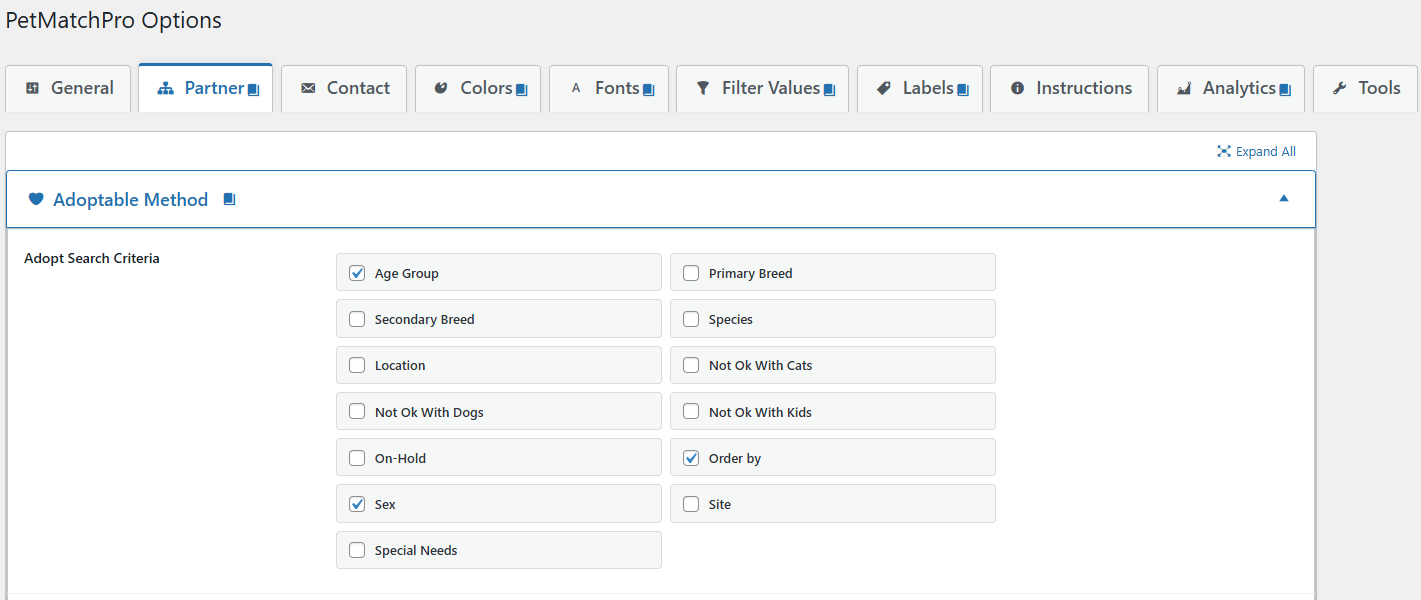Switch to the Instructions tab
The width and height of the screenshot is (1421, 600).
[1070, 89]
